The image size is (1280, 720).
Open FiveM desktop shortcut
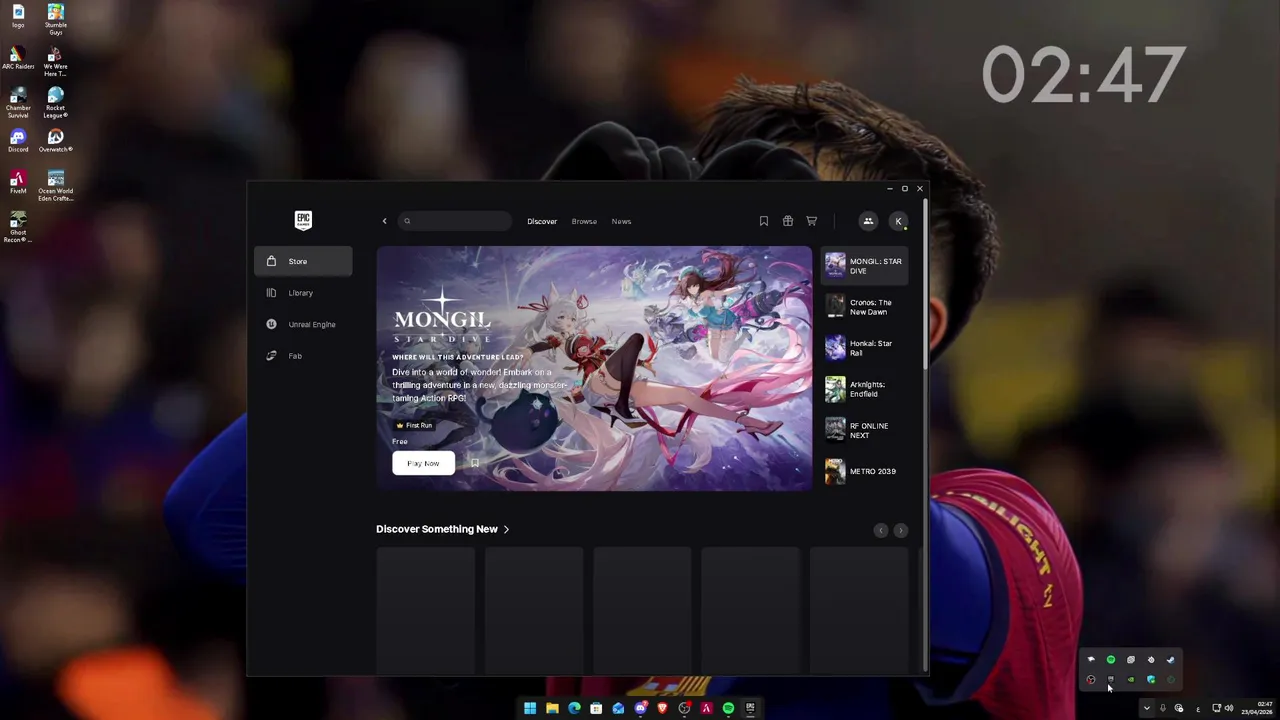(18, 183)
